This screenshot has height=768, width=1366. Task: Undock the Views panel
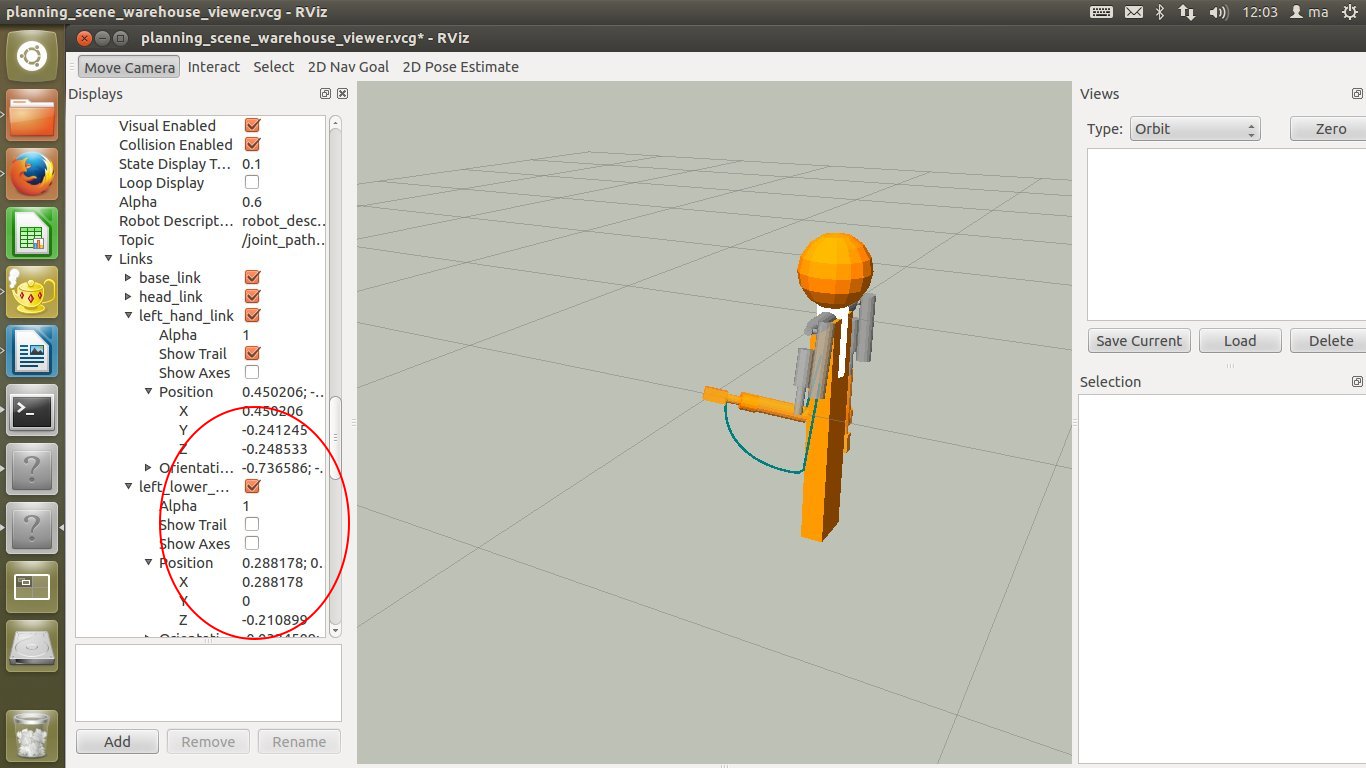click(1357, 94)
